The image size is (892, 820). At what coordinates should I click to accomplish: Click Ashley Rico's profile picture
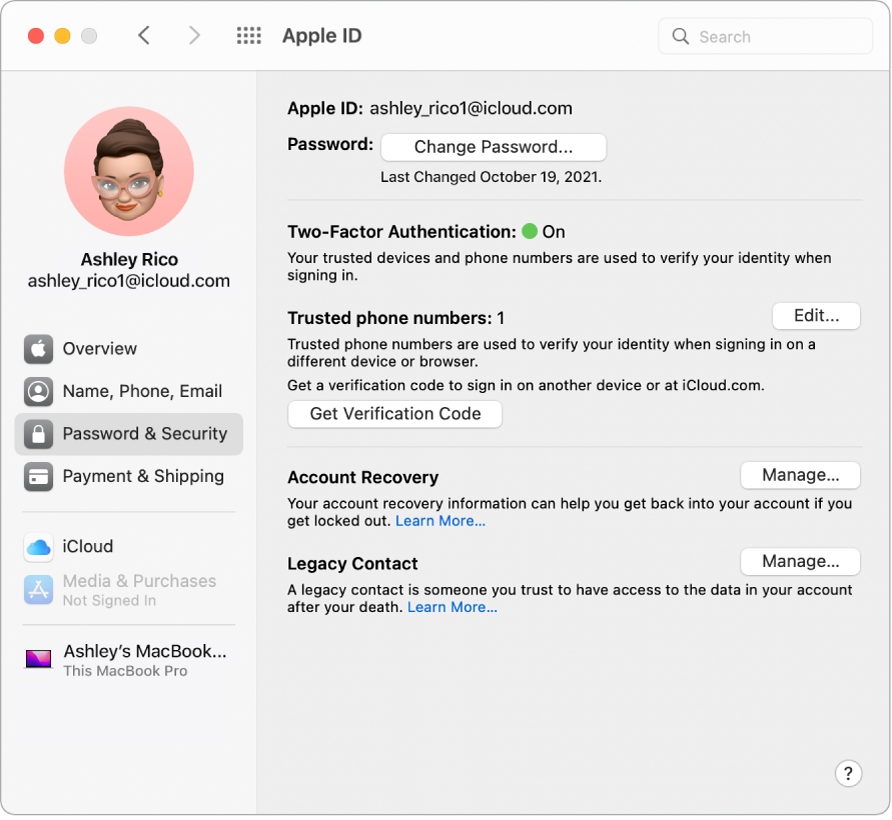pos(129,171)
